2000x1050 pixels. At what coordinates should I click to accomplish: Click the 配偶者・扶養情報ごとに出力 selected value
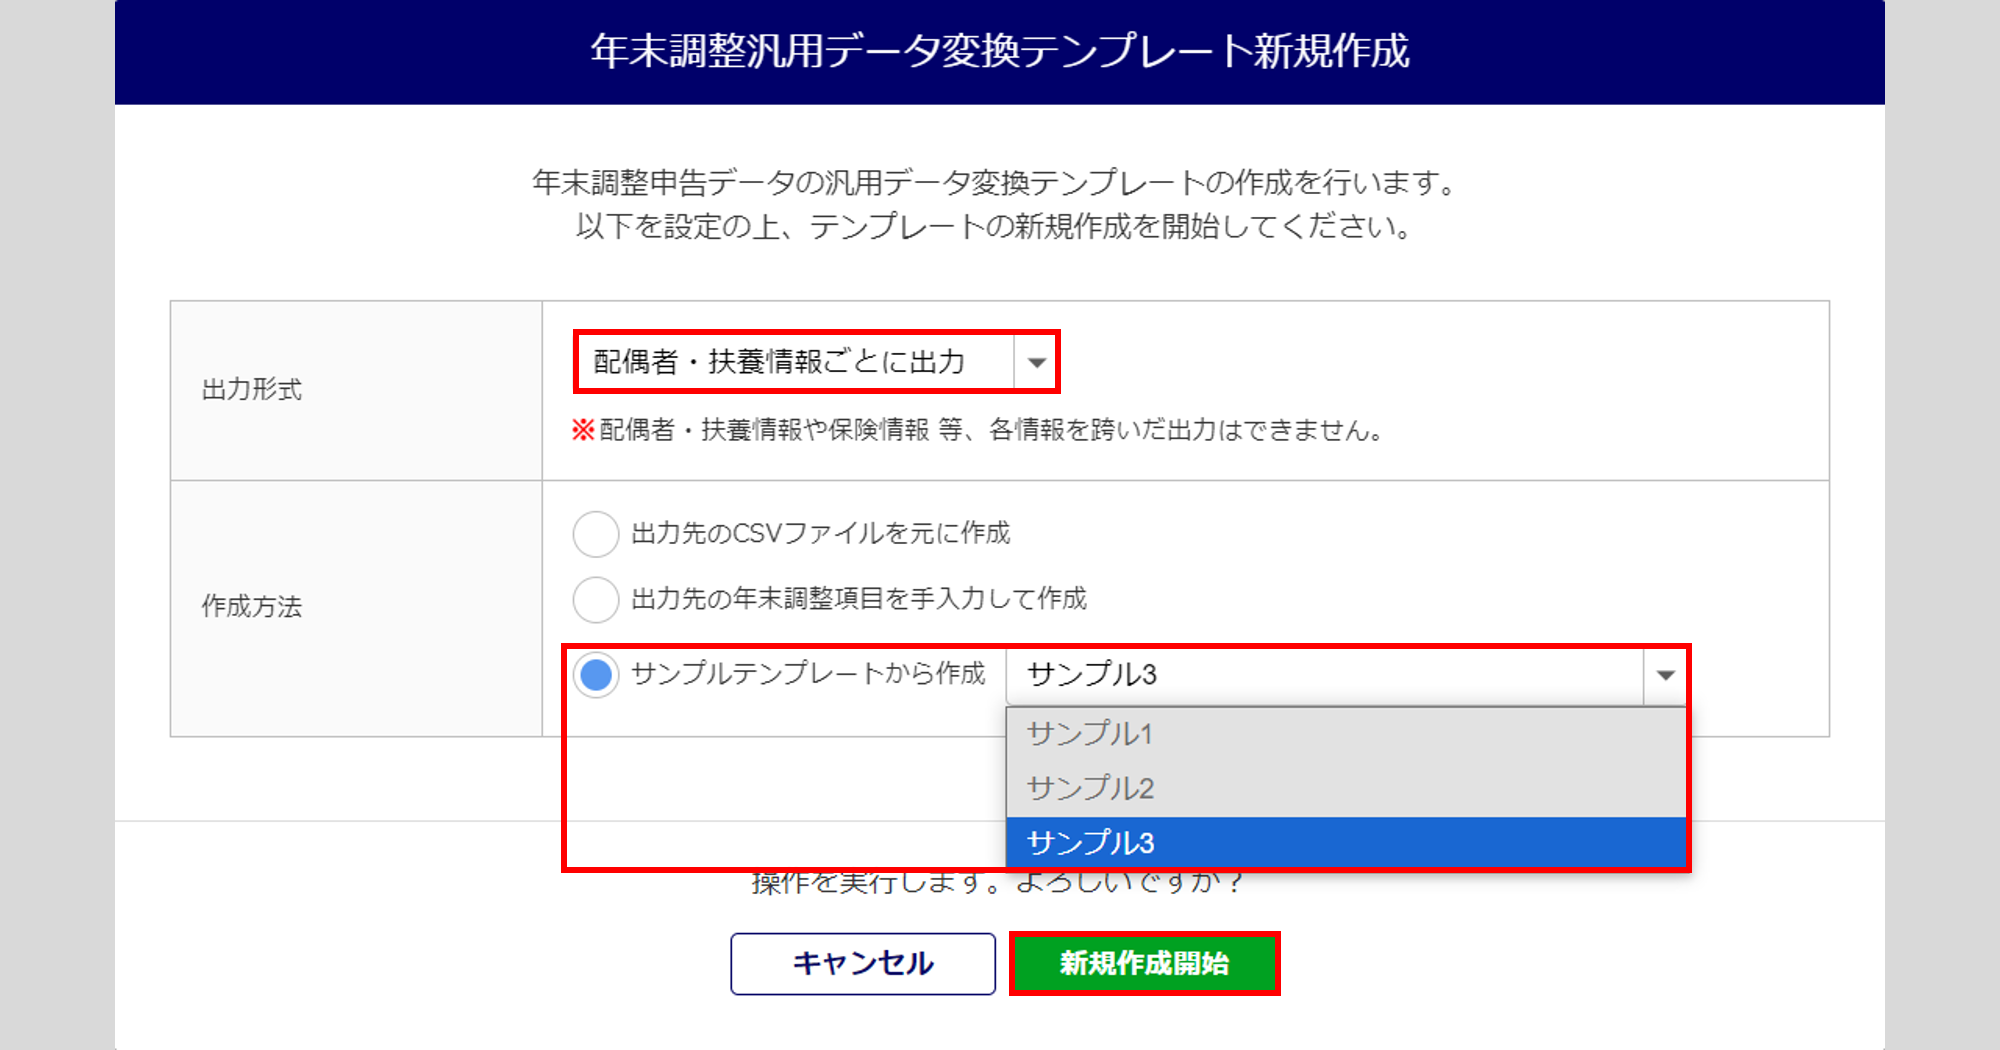coord(779,362)
